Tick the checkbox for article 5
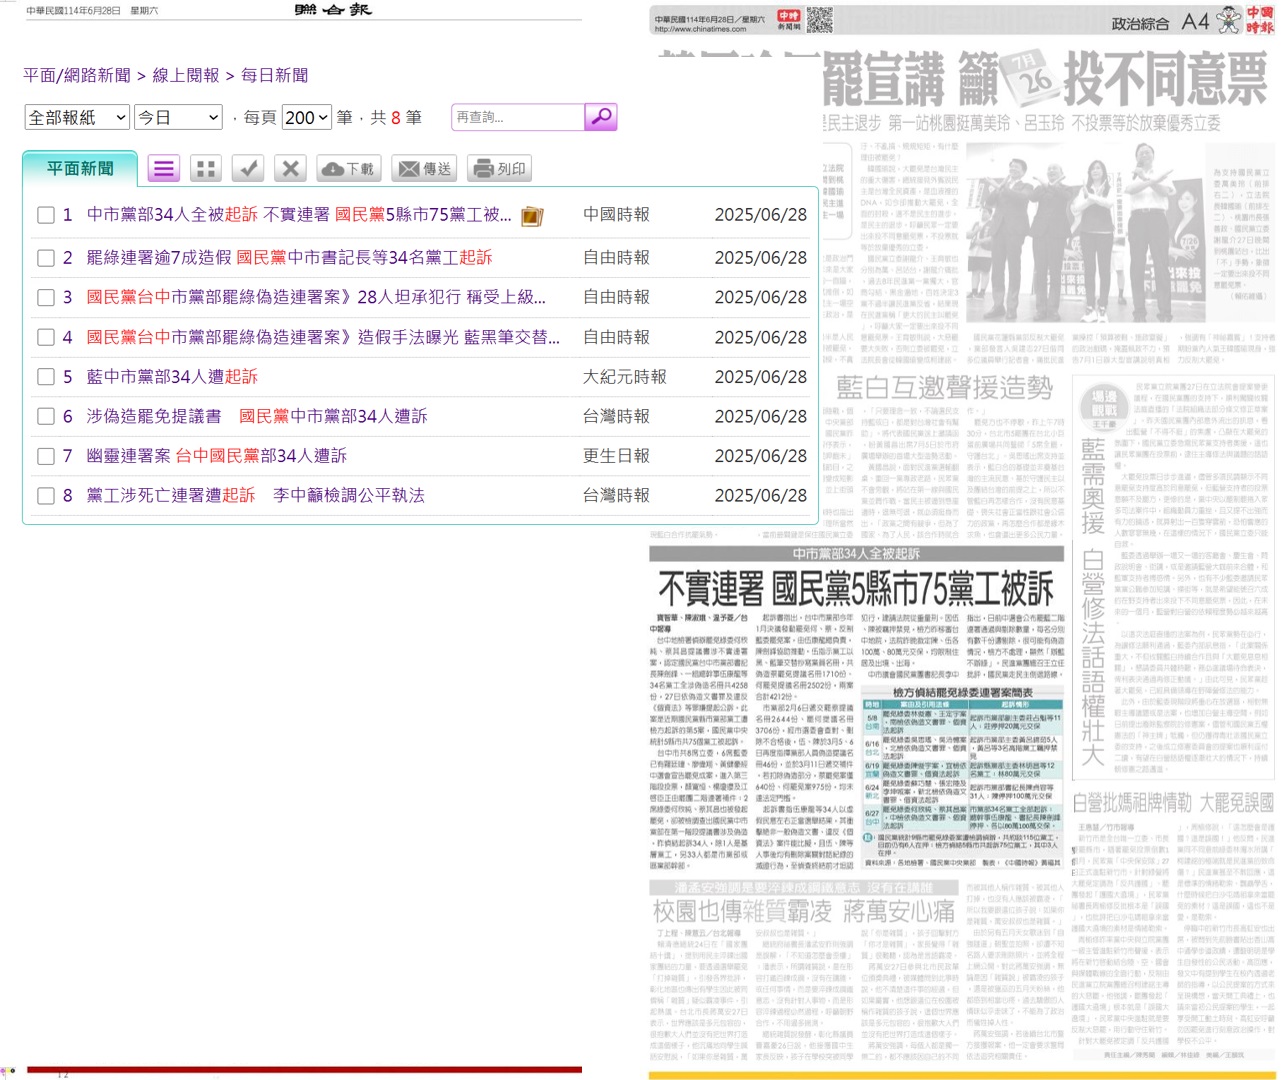Image resolution: width=1288 pixels, height=1080 pixels. [x=45, y=377]
